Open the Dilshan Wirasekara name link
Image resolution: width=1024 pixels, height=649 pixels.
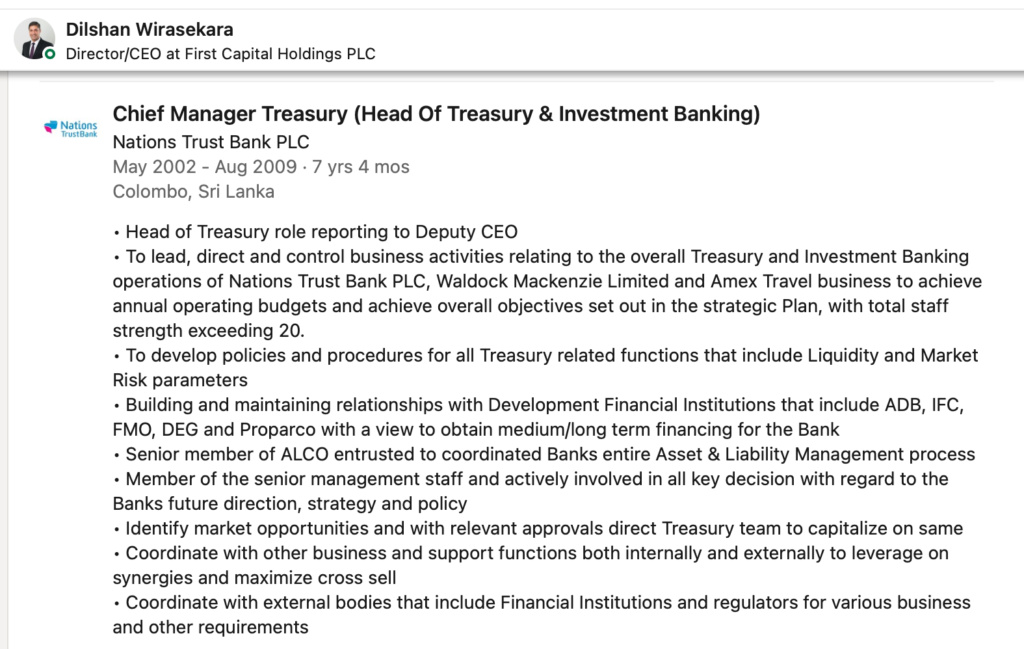tap(150, 29)
